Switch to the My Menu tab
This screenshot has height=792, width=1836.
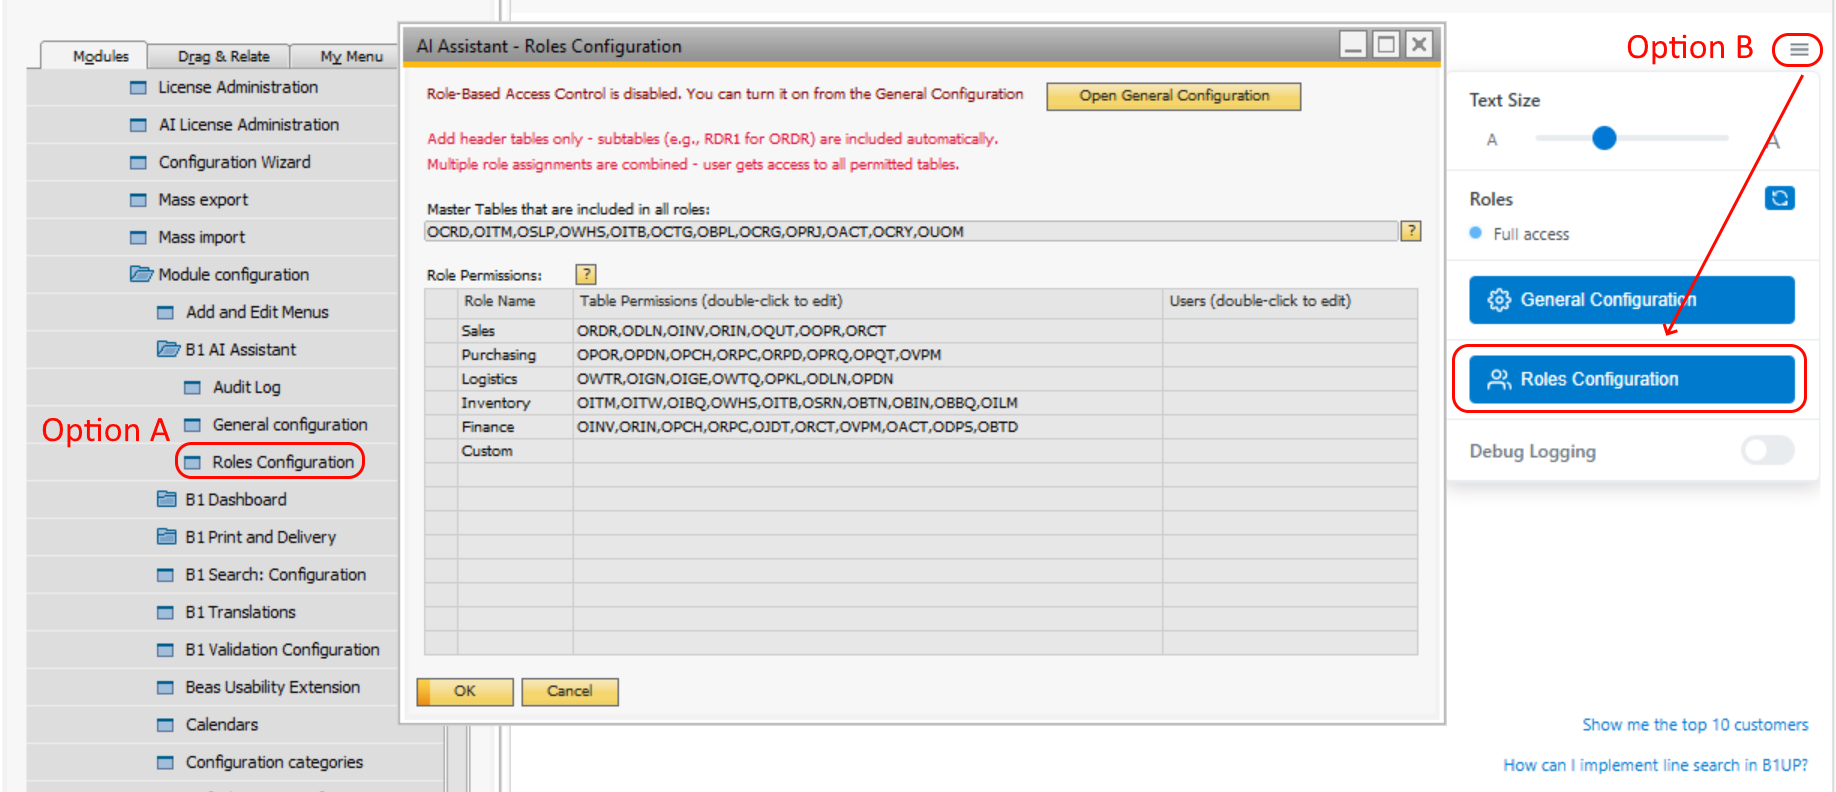351,56
